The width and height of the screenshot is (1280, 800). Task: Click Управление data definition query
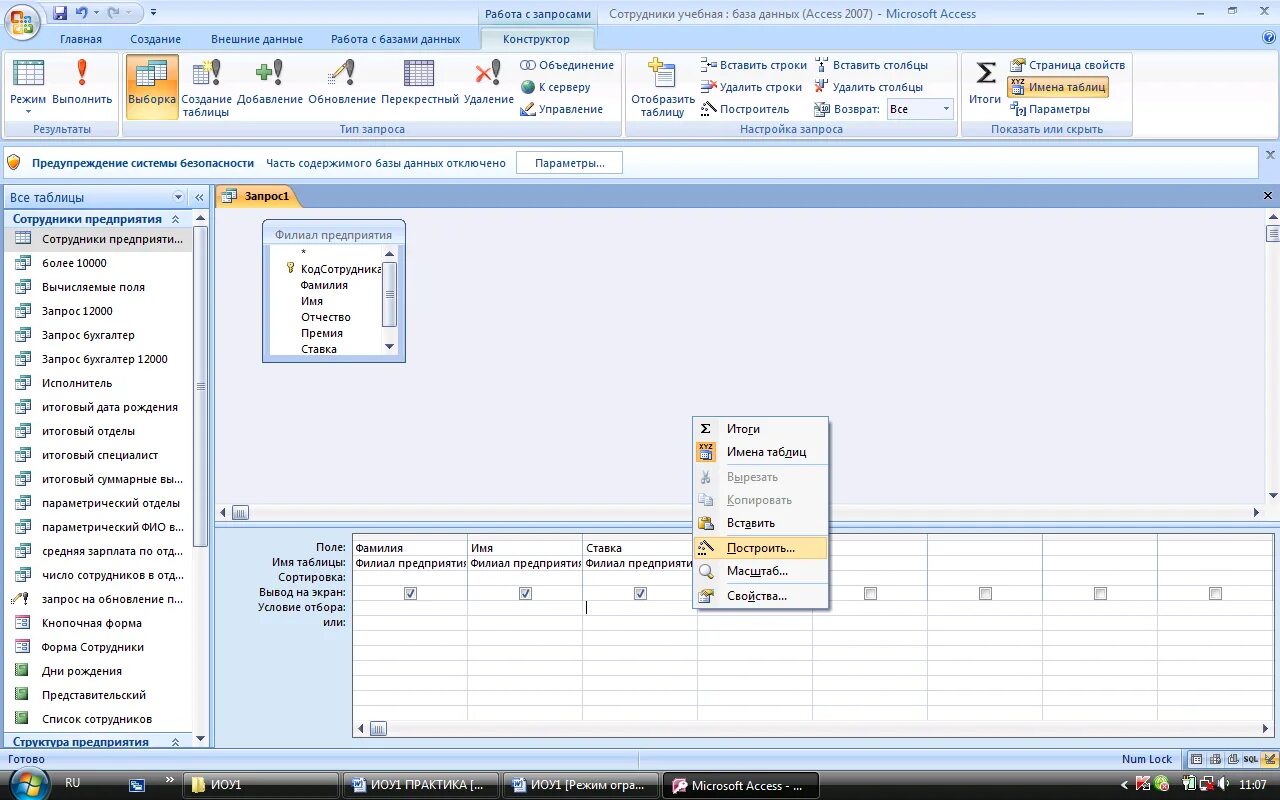coord(562,109)
